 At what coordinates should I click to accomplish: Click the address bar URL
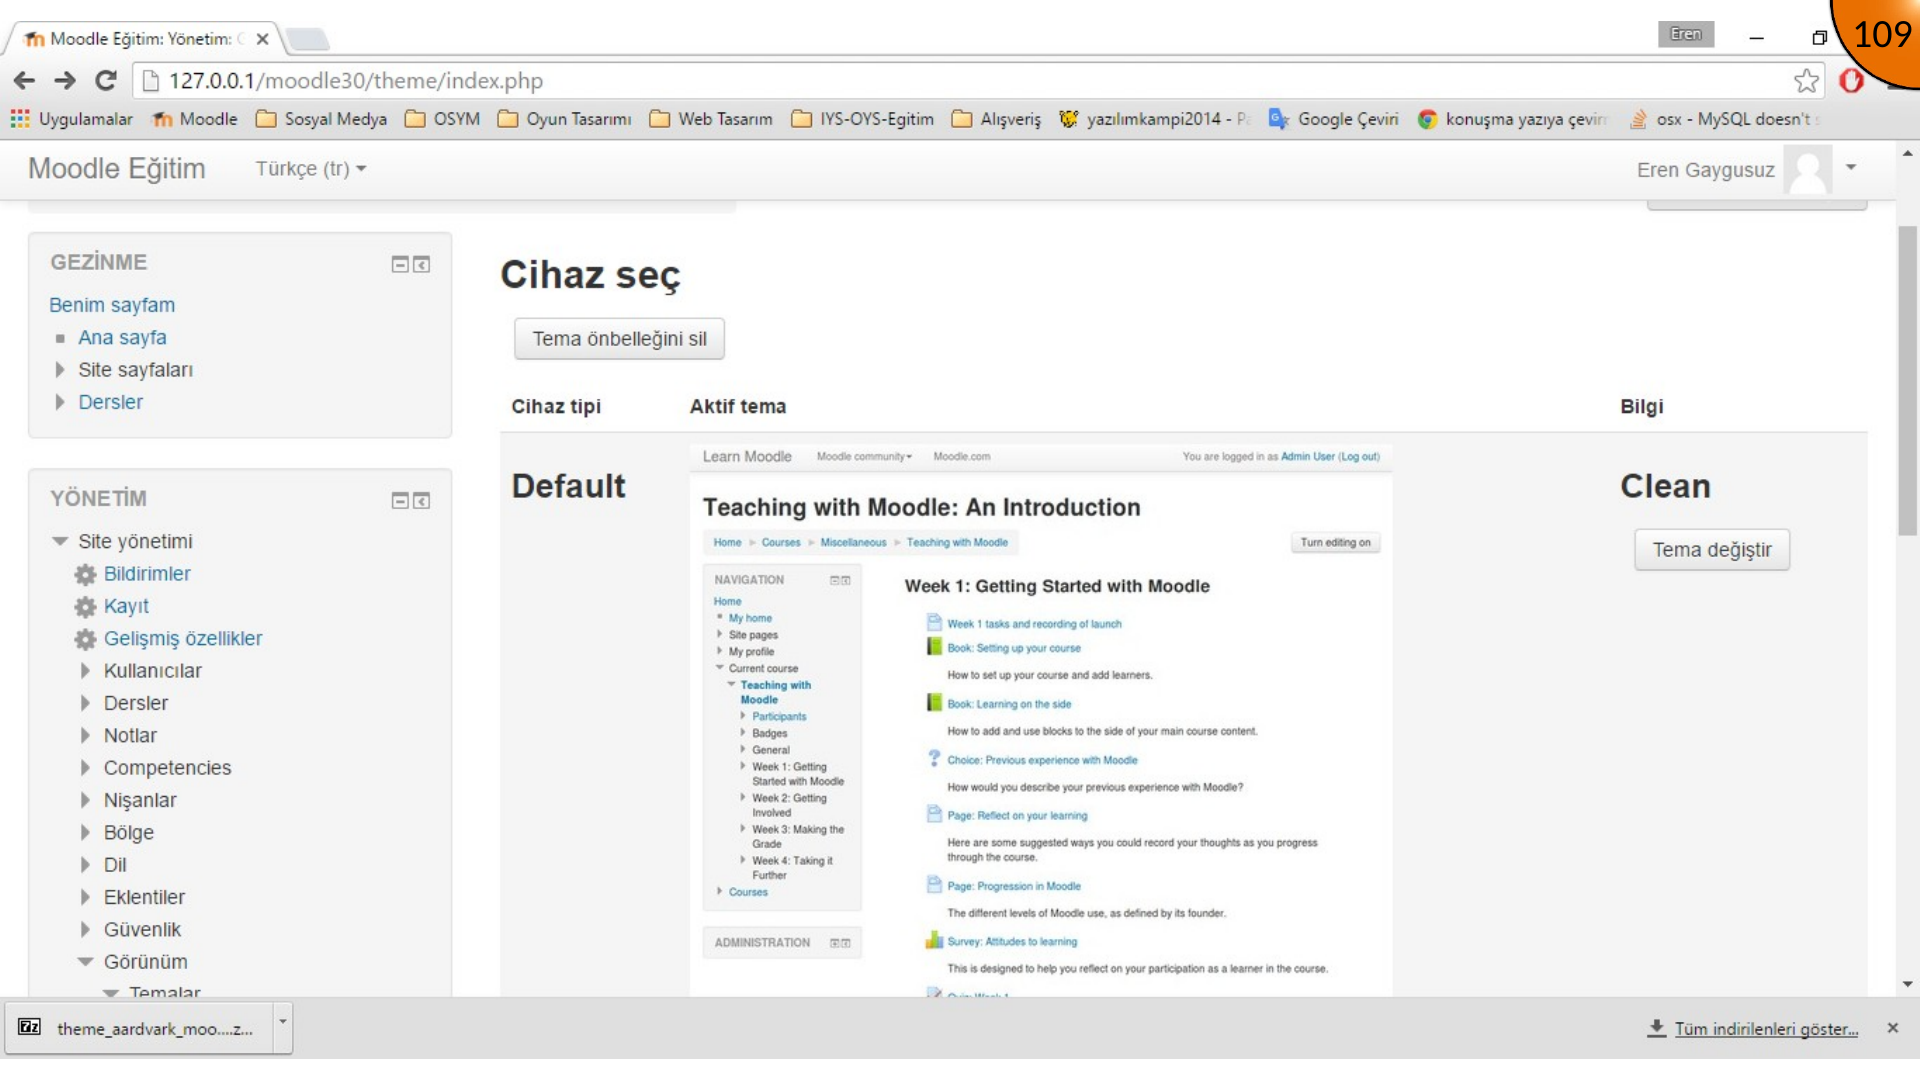pos(355,81)
